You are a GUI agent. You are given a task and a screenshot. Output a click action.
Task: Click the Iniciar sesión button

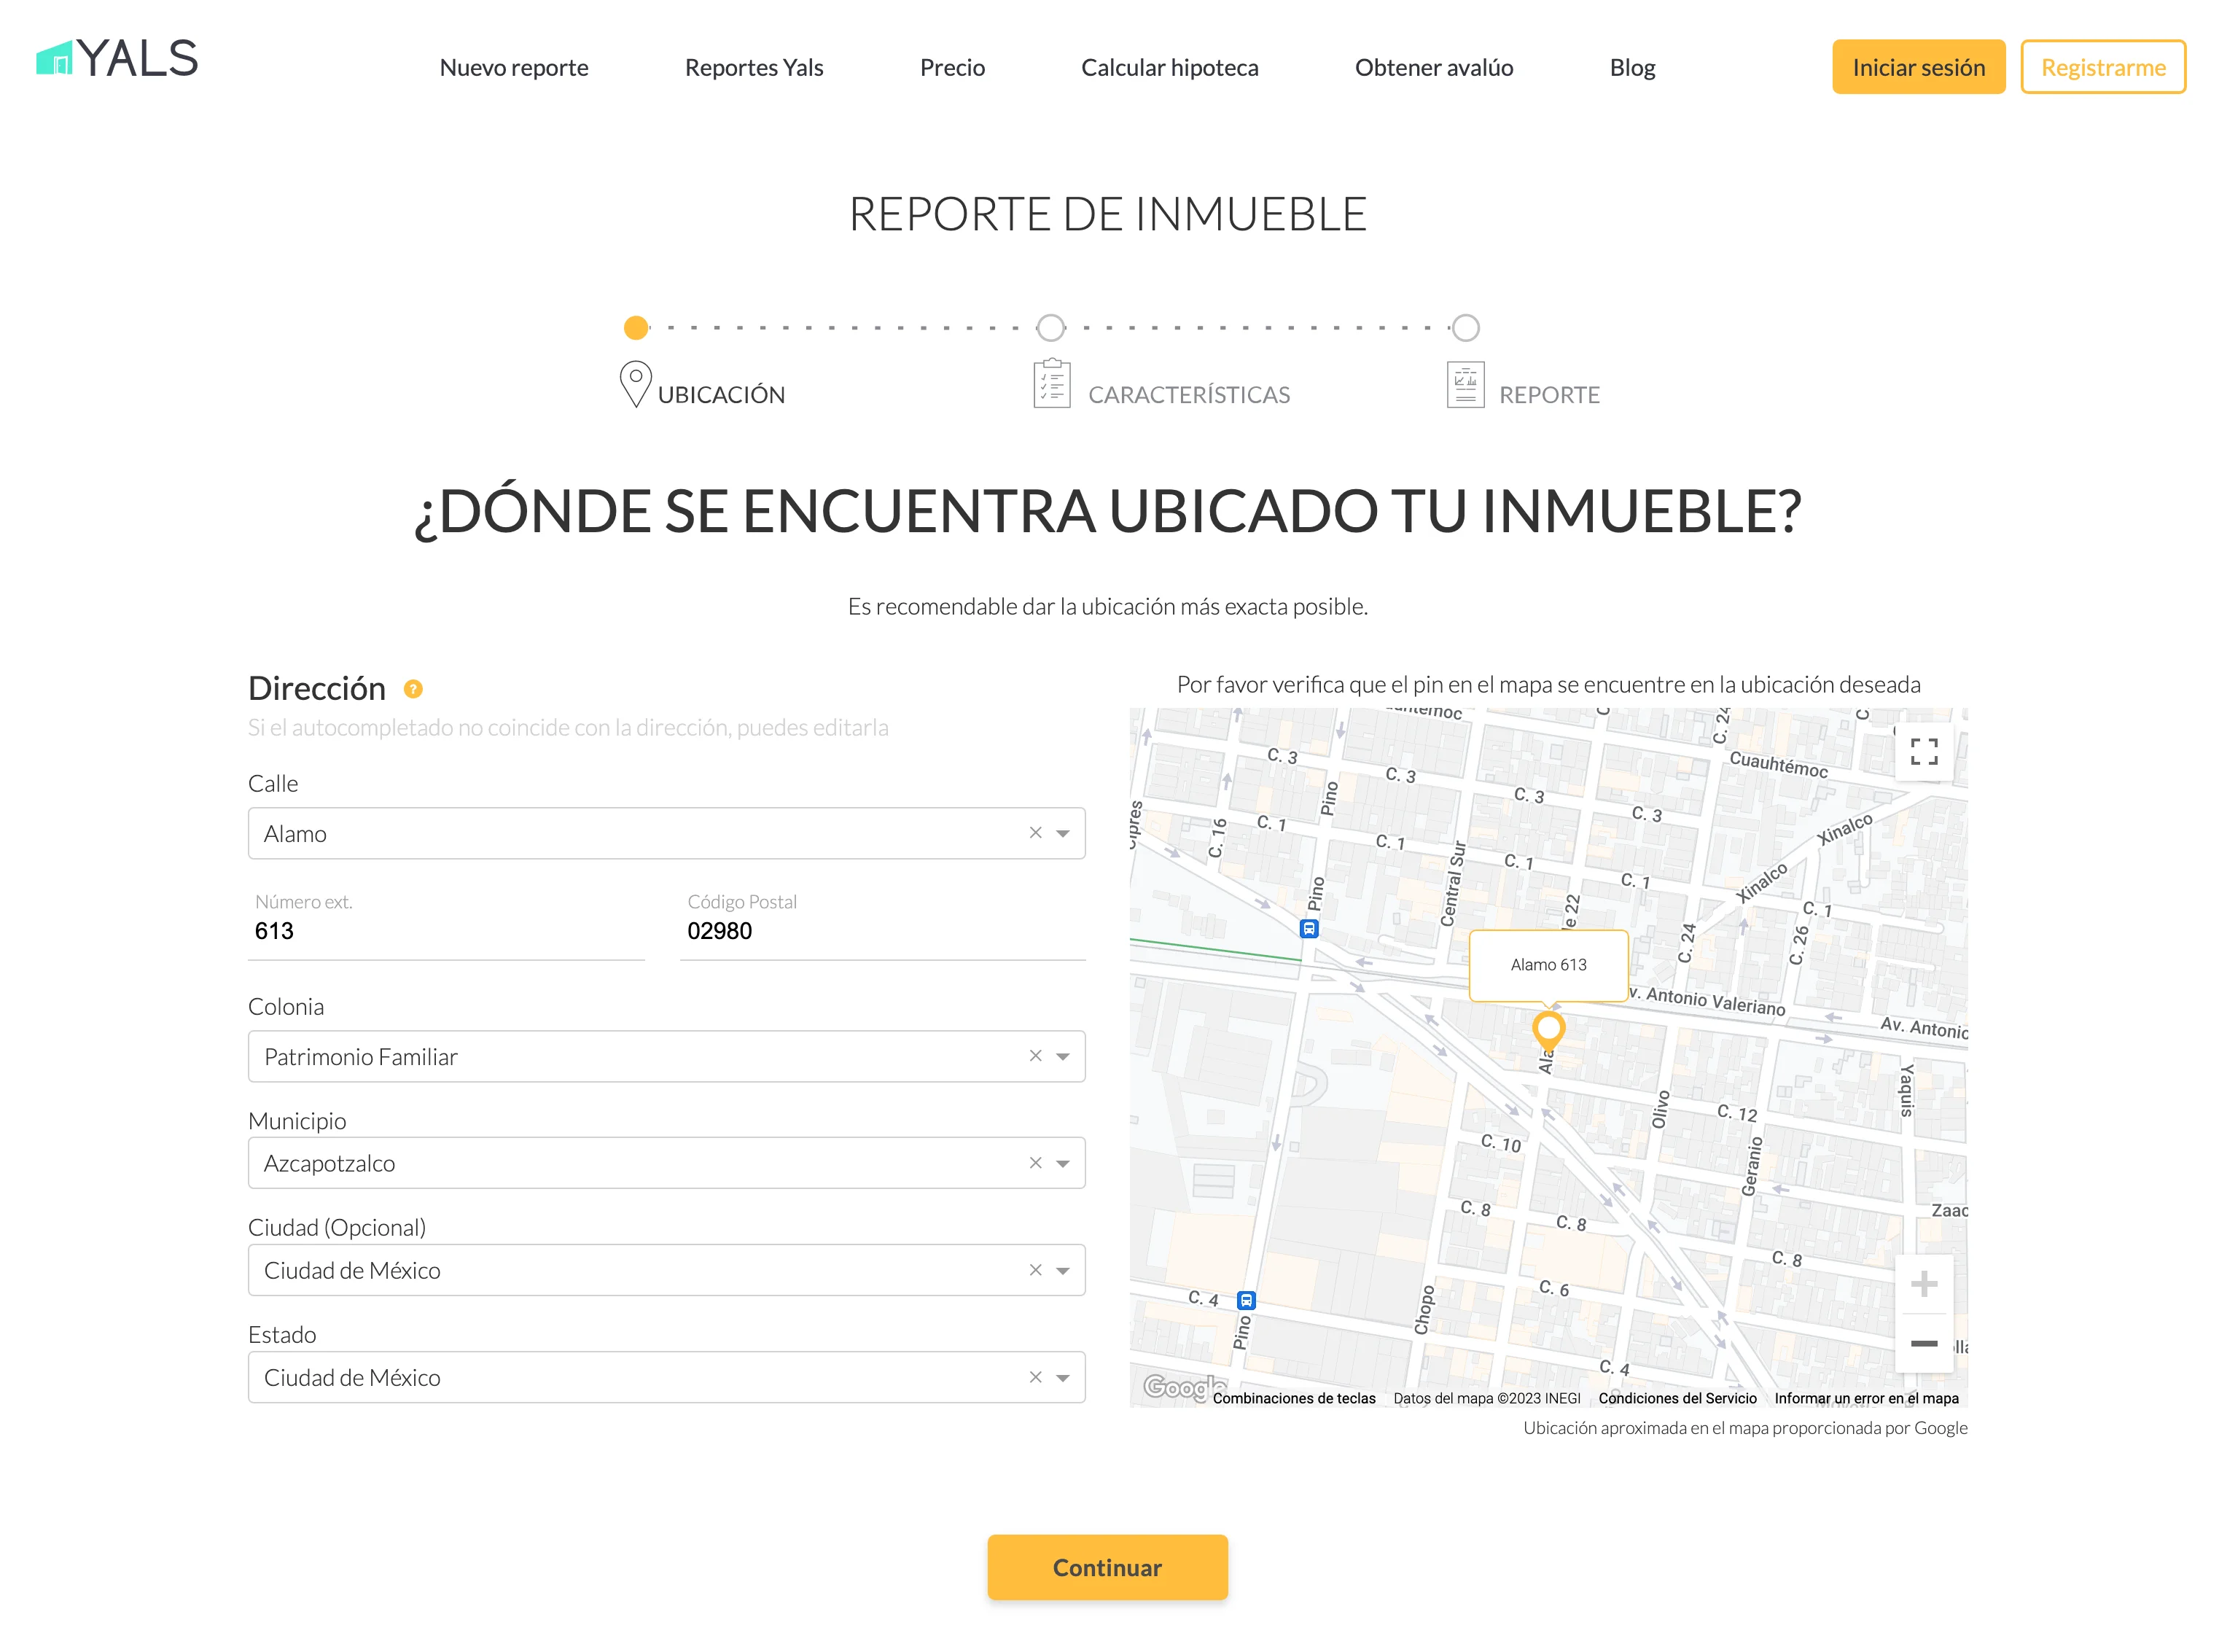[1918, 67]
